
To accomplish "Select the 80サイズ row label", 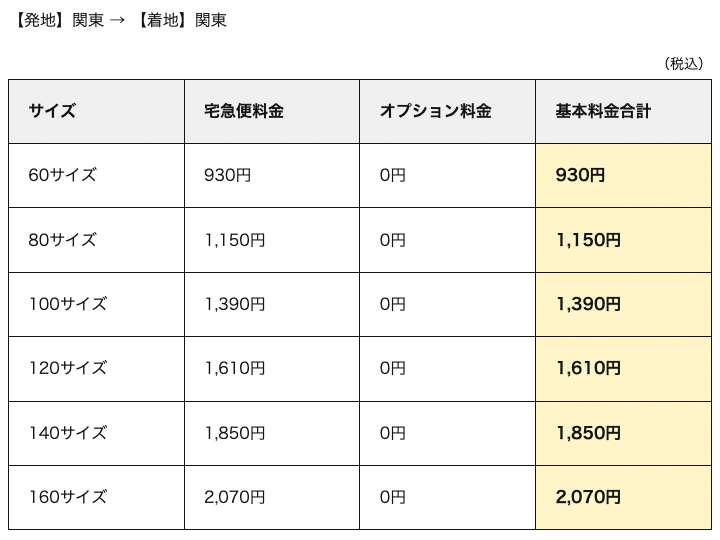I will coord(63,240).
